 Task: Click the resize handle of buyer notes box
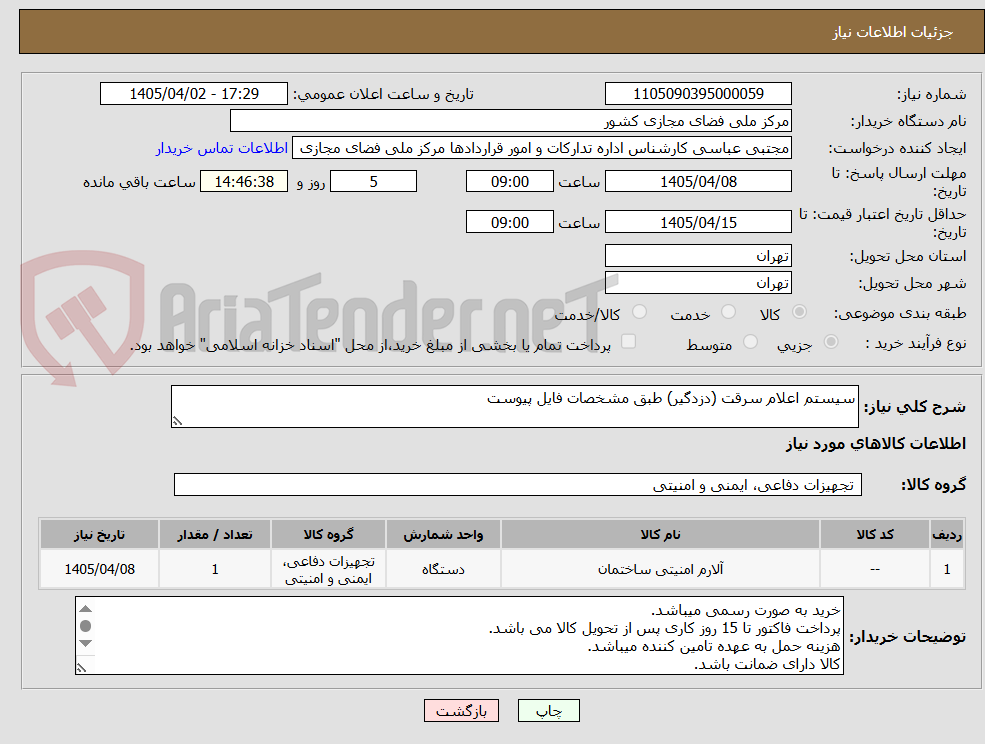(81, 669)
